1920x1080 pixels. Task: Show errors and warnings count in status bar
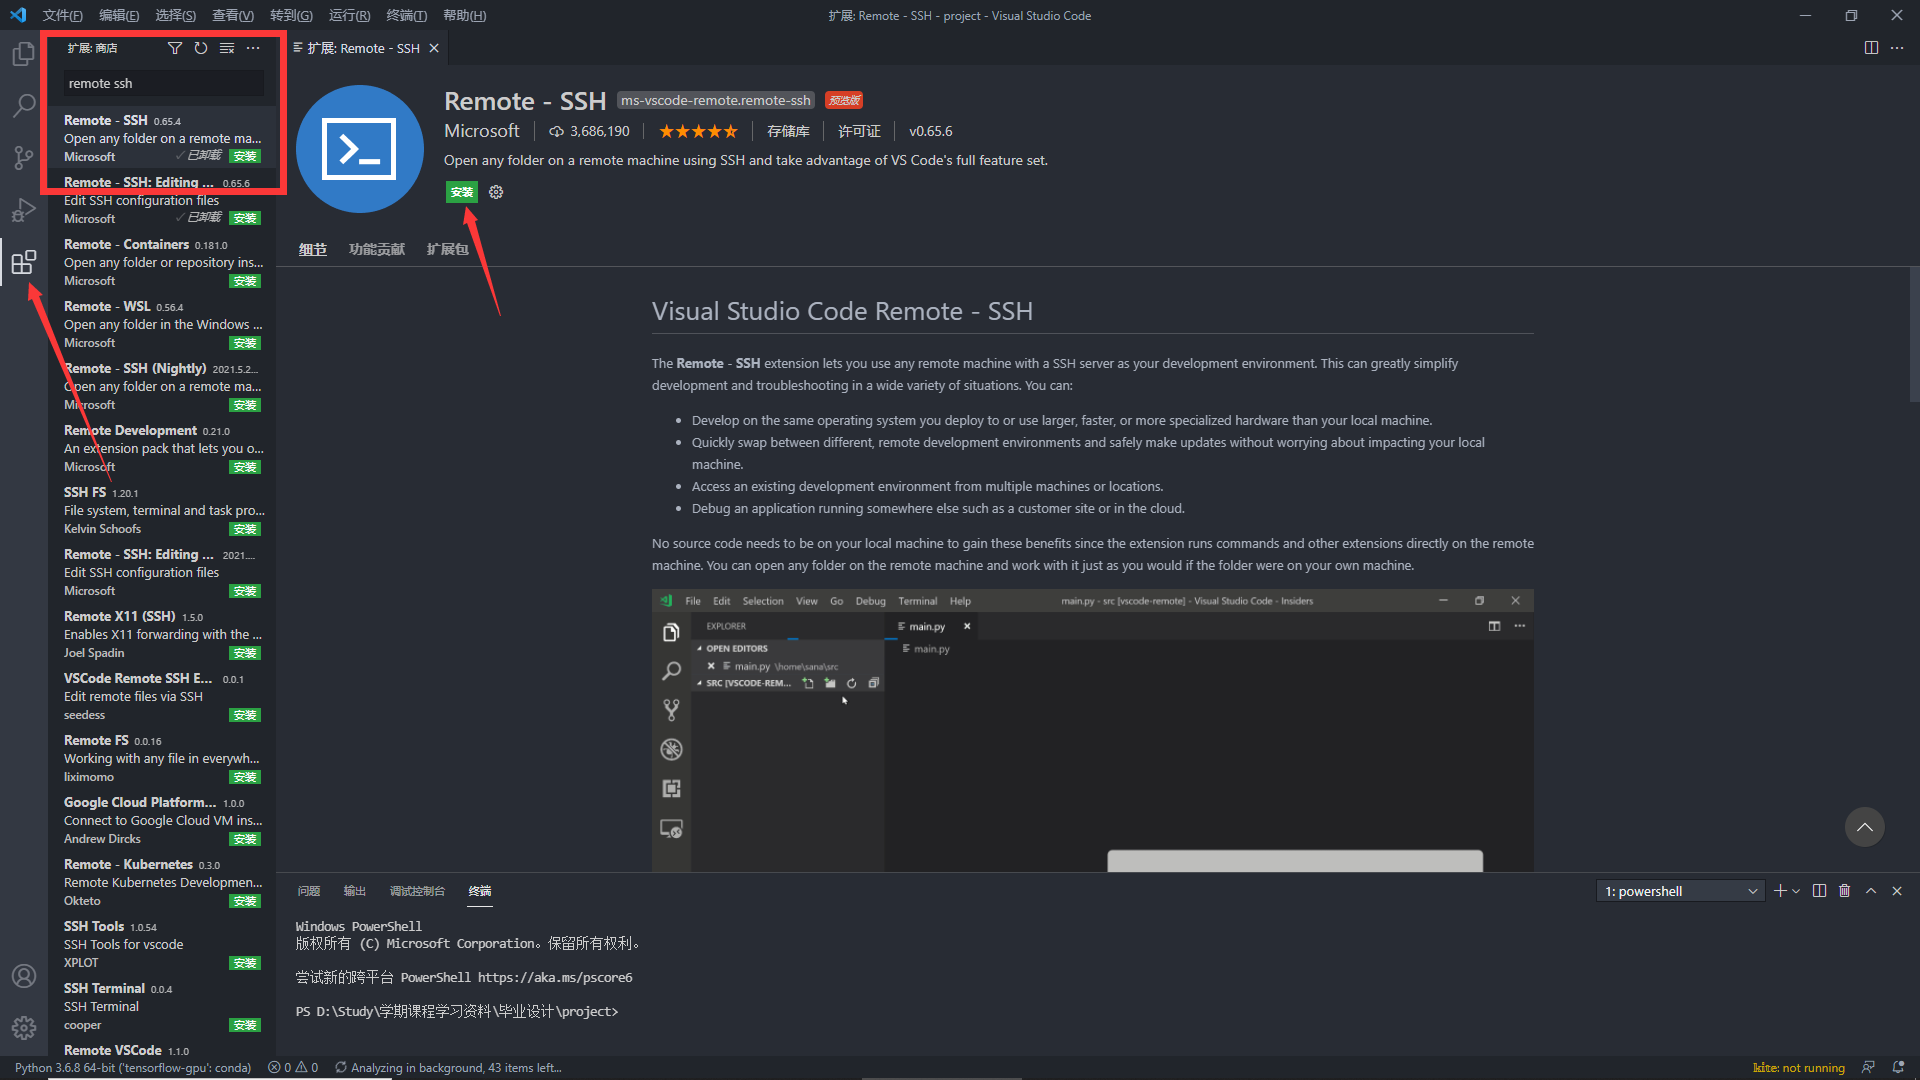click(x=293, y=1068)
